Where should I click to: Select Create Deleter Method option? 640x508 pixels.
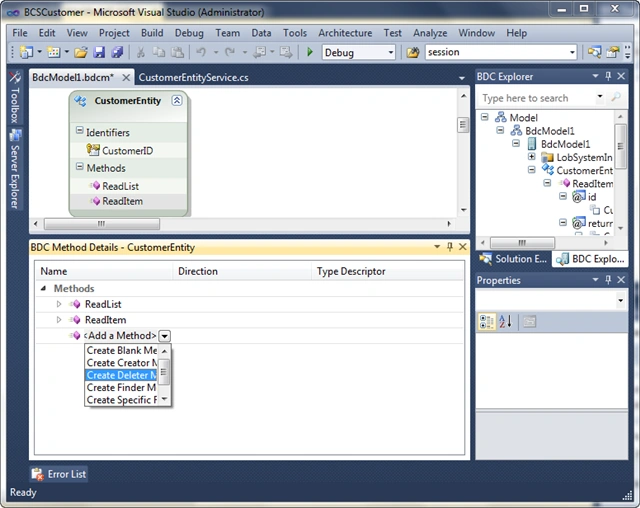click(x=121, y=375)
